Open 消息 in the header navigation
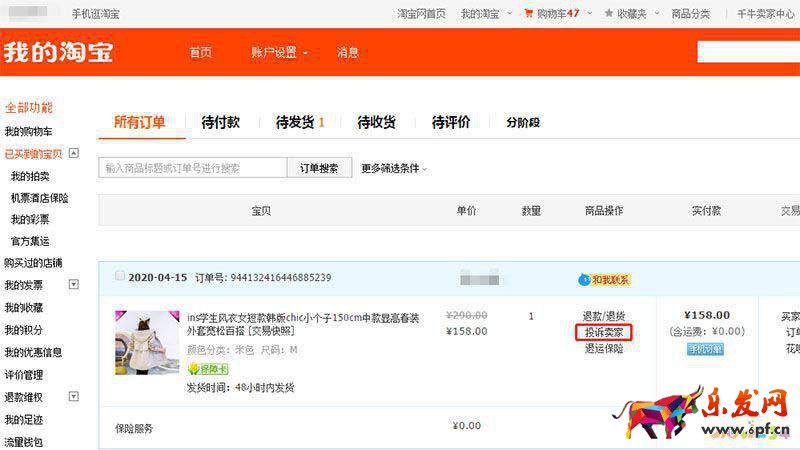 point(347,53)
